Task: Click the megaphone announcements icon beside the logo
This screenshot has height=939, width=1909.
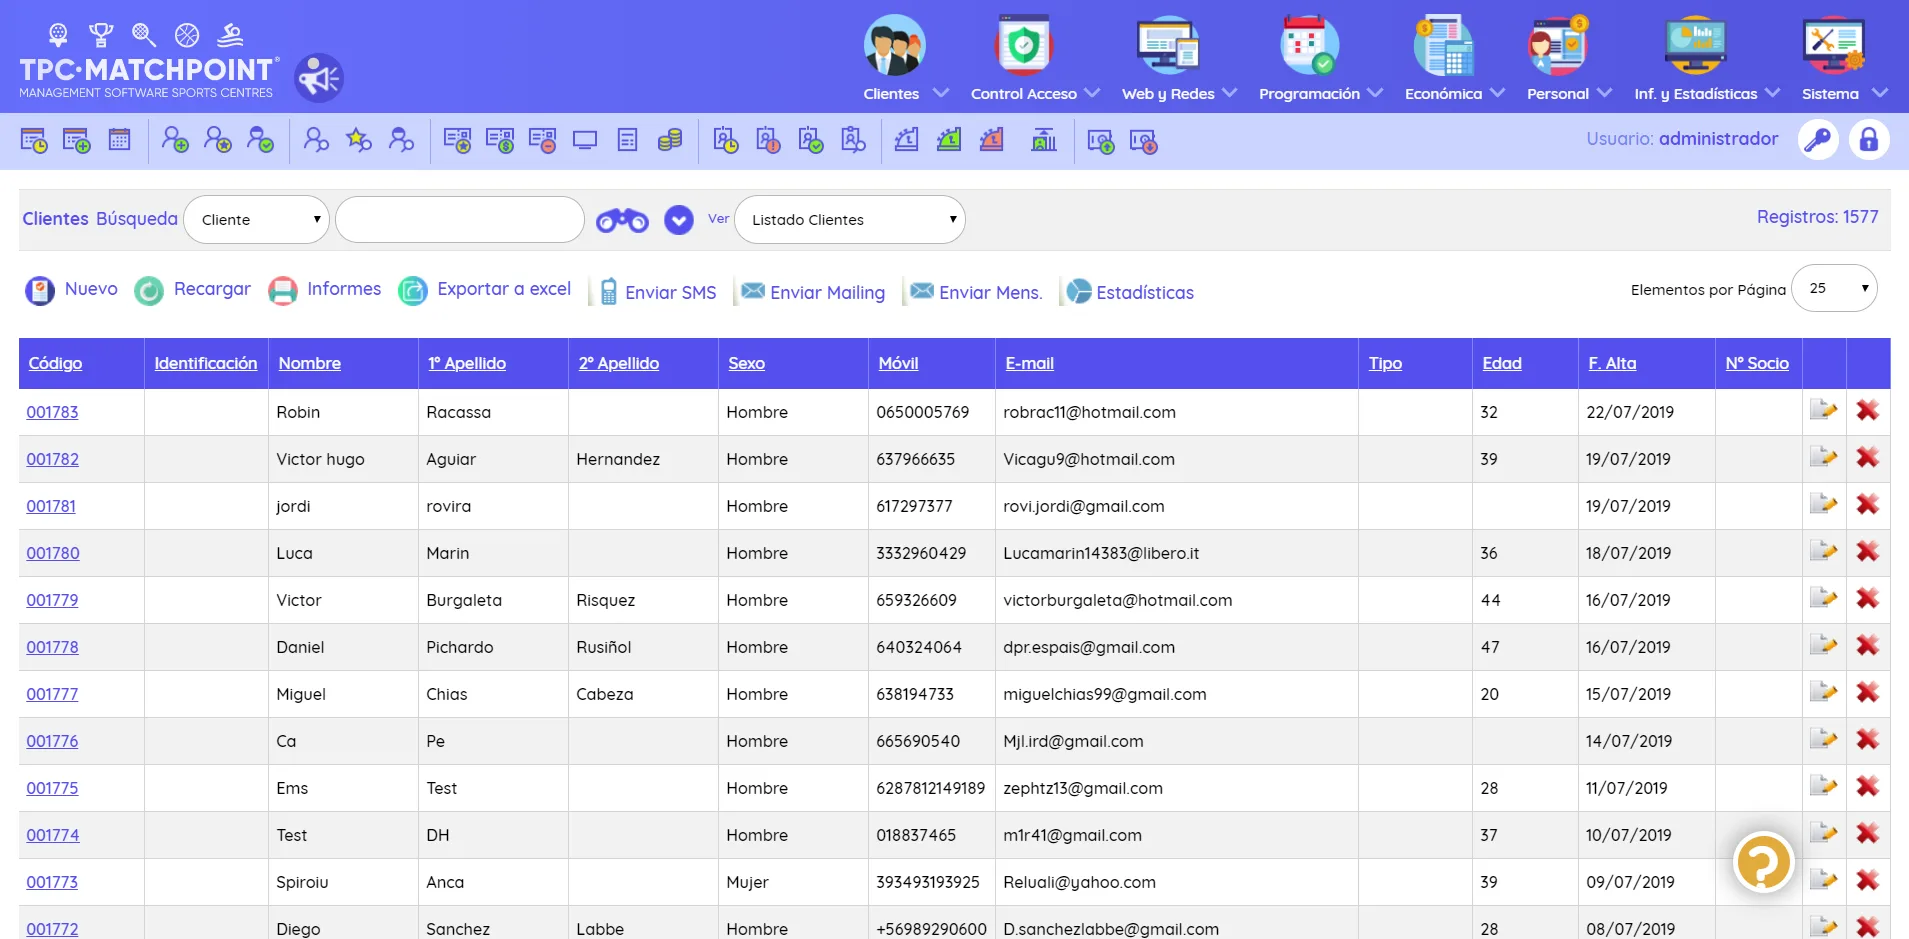Action: tap(319, 78)
